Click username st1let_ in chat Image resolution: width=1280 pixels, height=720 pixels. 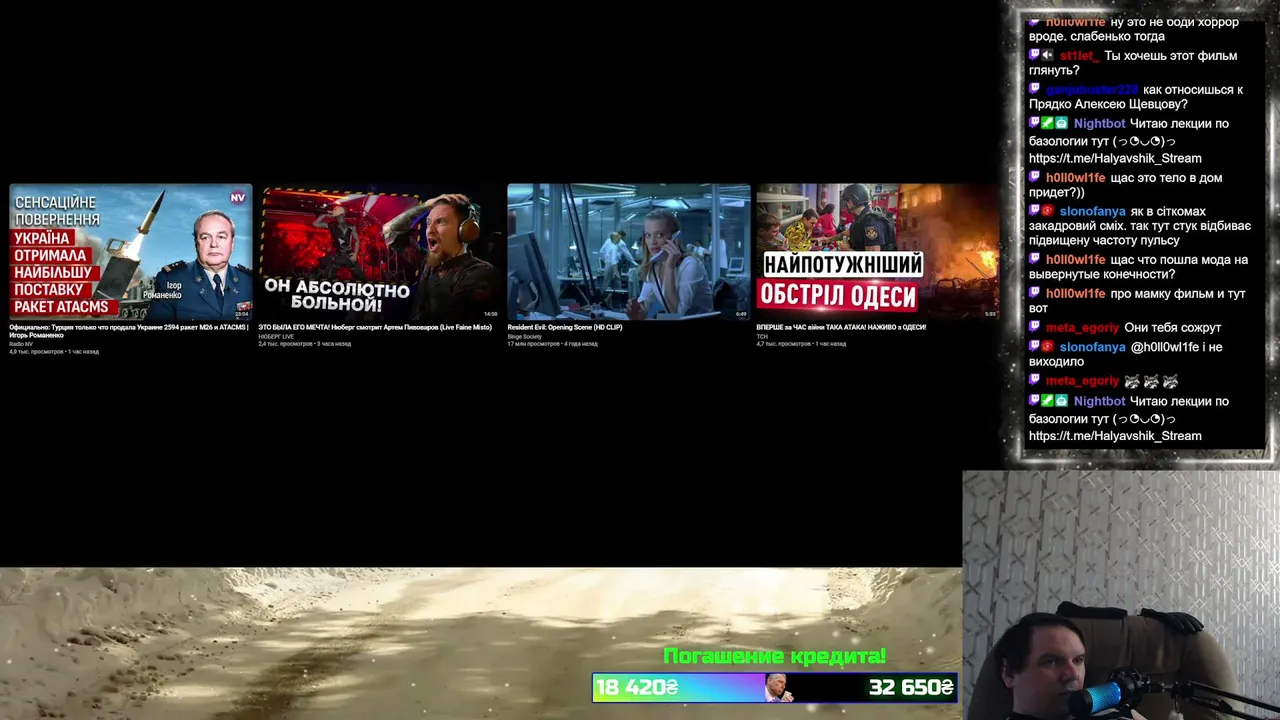click(1079, 56)
